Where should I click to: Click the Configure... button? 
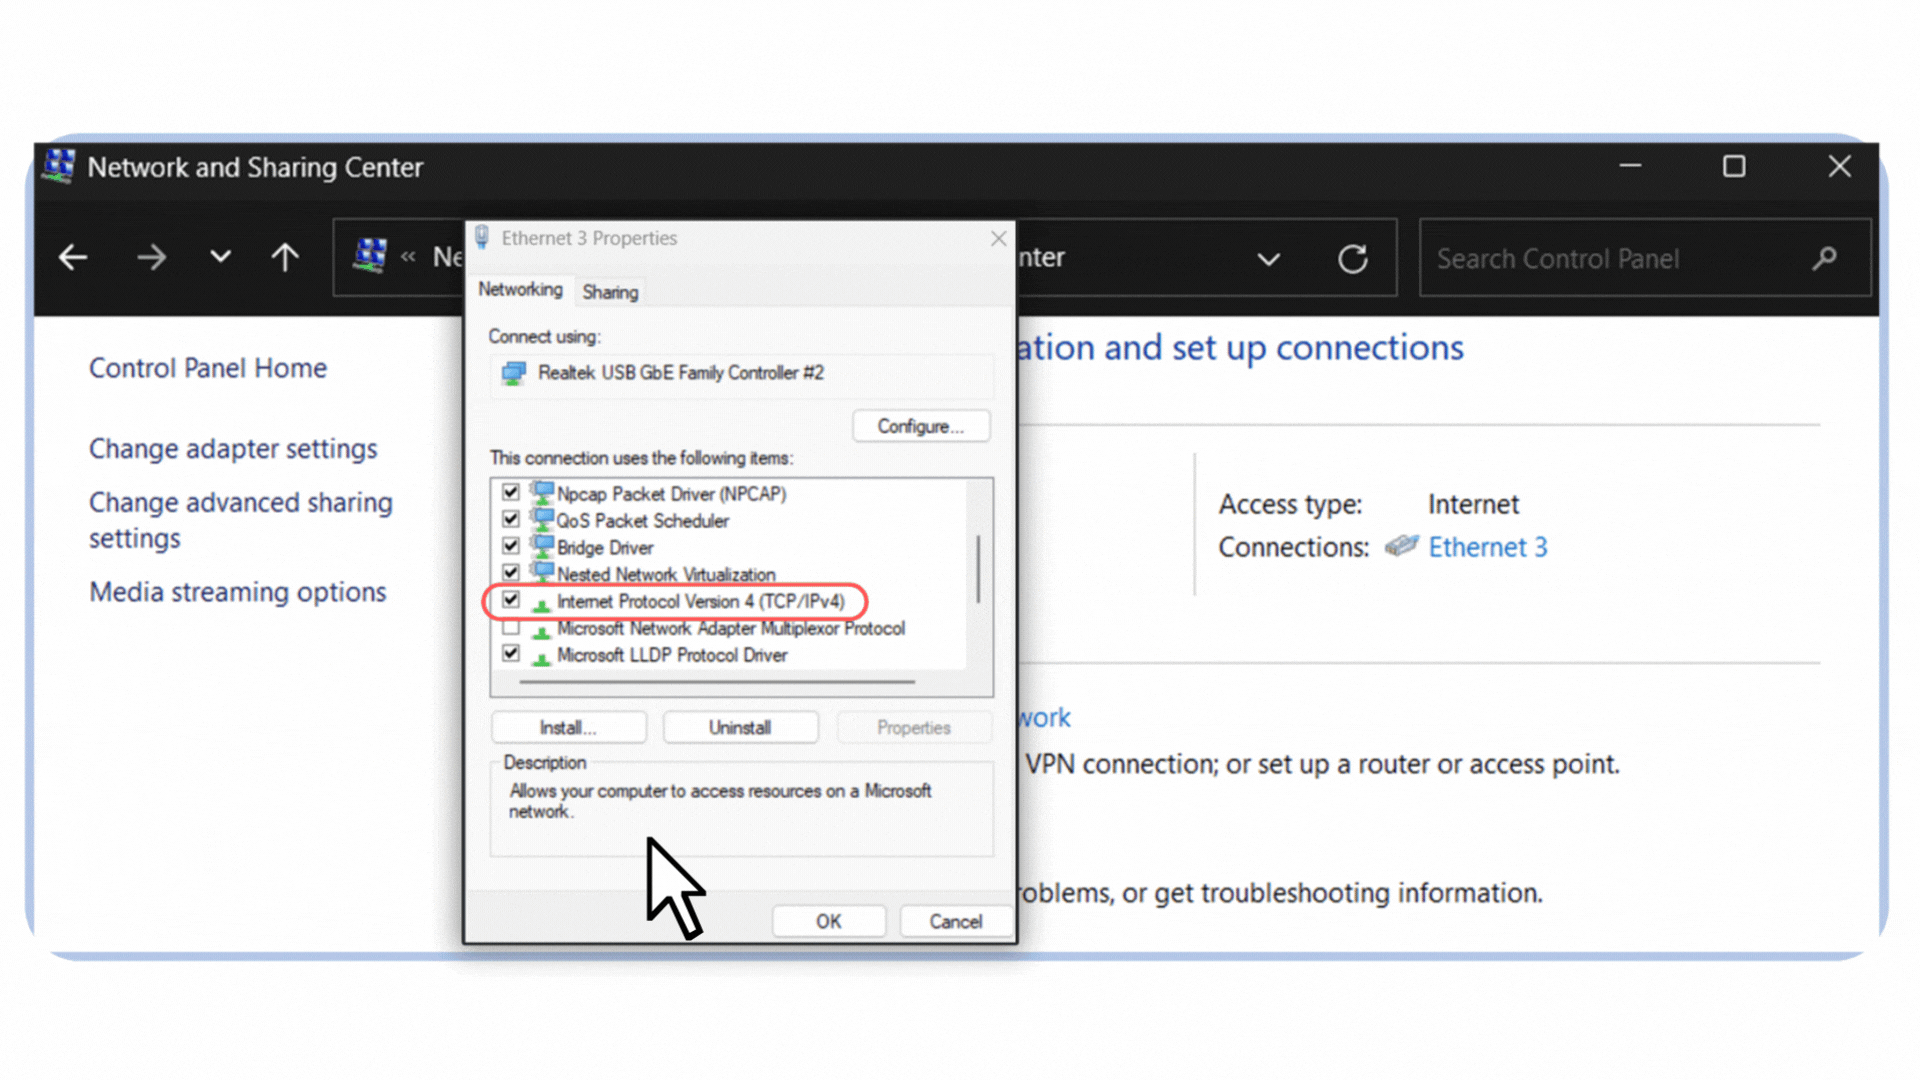coord(920,426)
